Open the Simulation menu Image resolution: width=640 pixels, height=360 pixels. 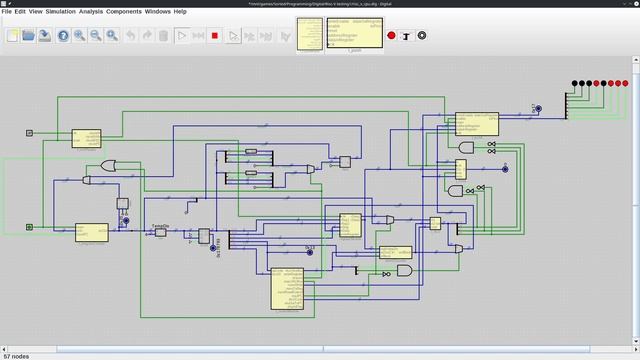coord(60,11)
